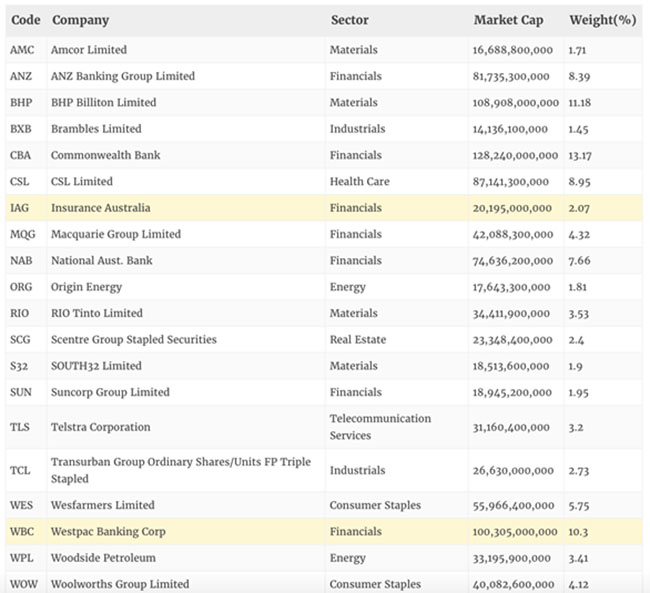
Task: Click the Woodside Petroleum market cap value
Action: [510, 558]
